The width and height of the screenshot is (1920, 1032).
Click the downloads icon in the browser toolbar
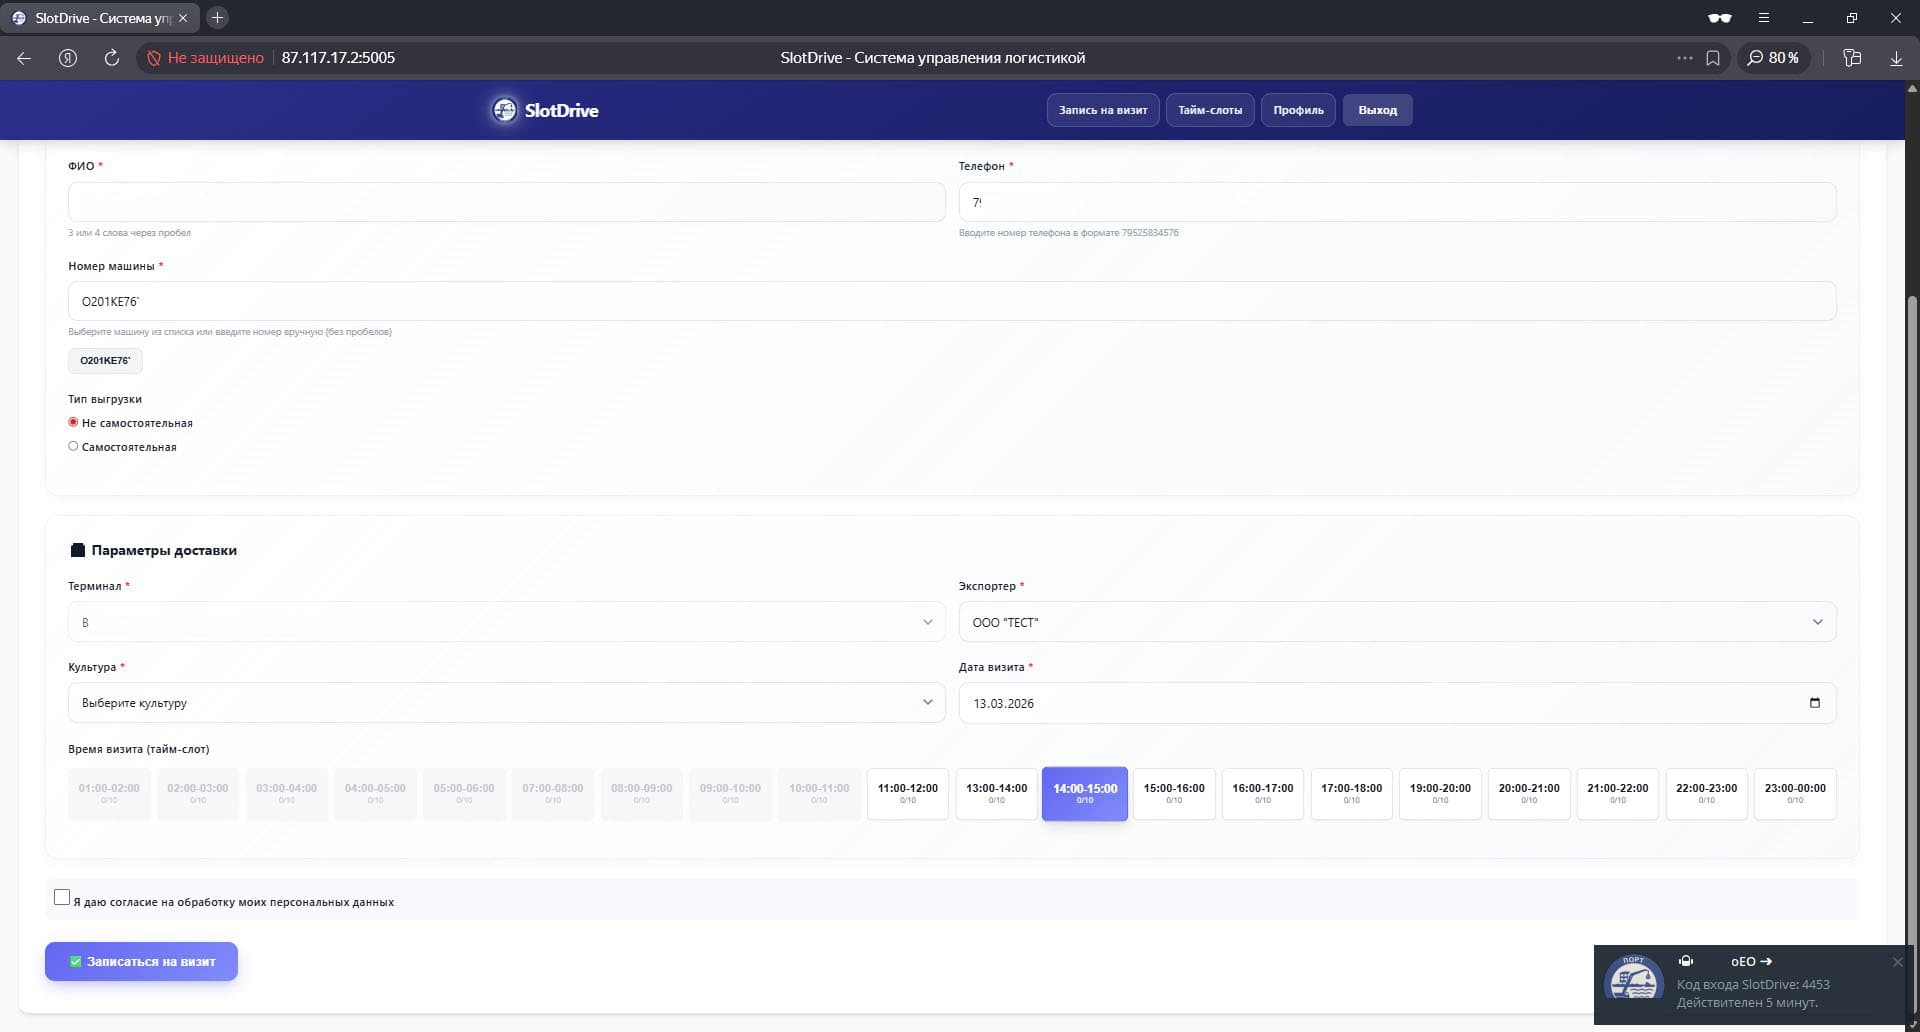(1895, 57)
